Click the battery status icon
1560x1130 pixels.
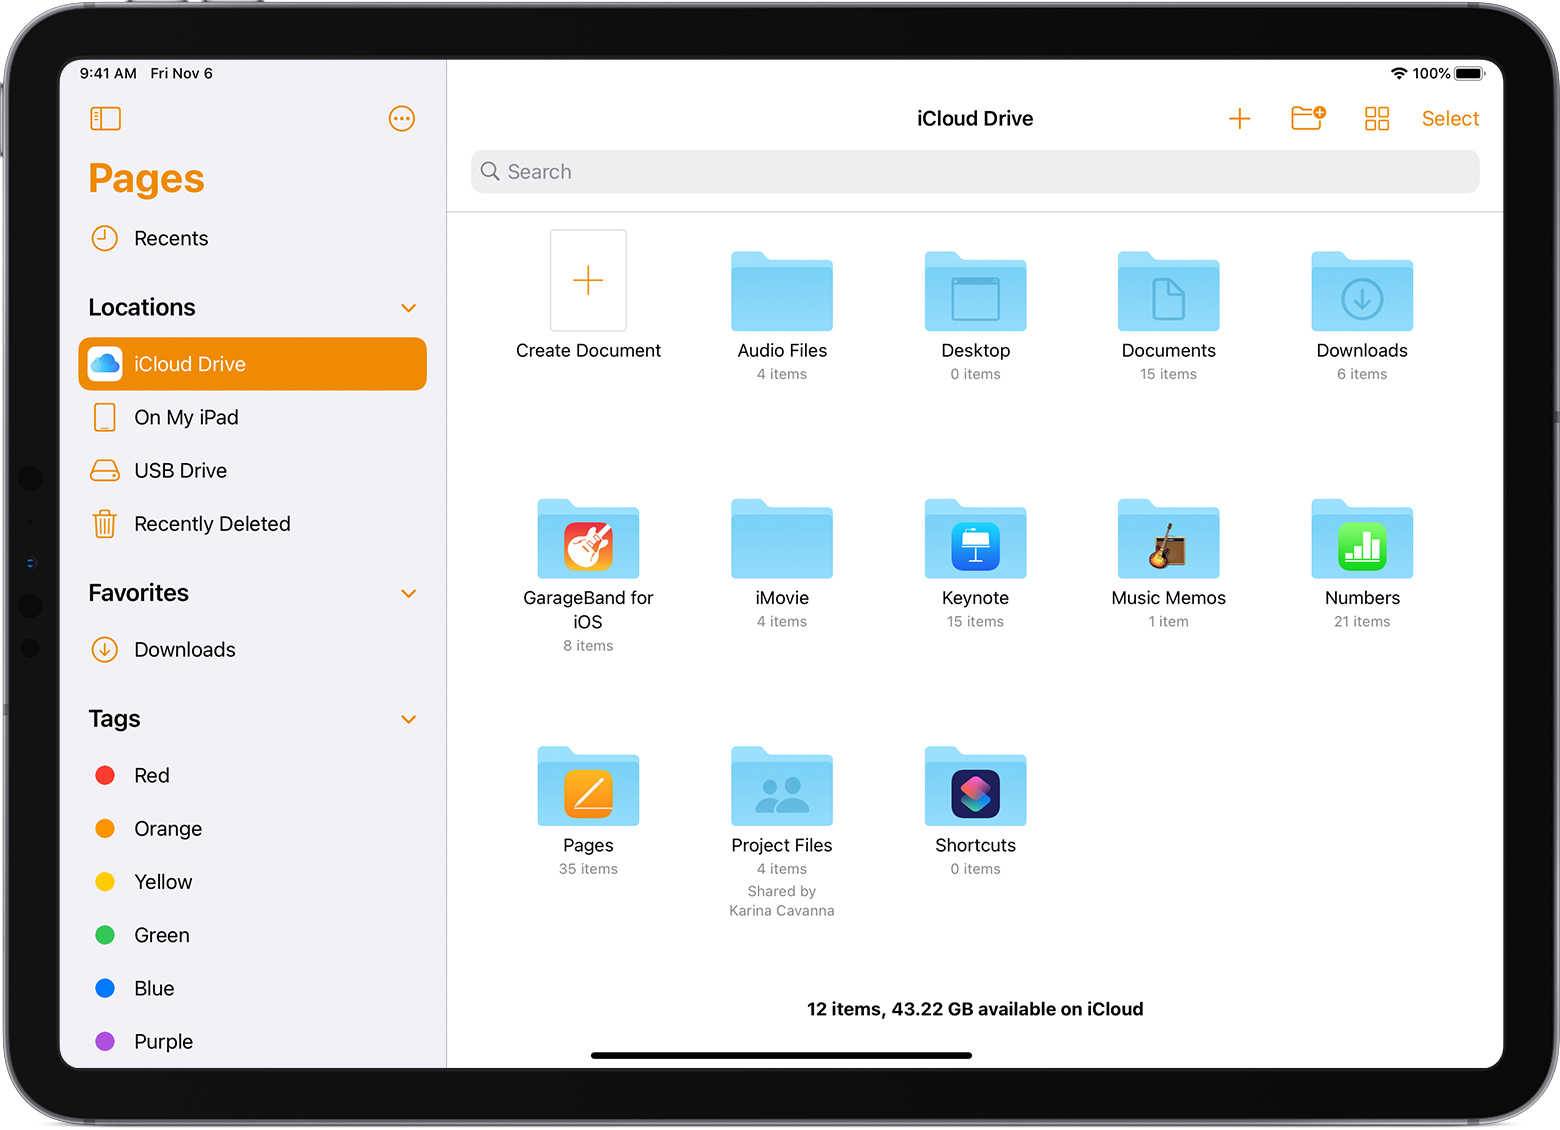coord(1470,74)
